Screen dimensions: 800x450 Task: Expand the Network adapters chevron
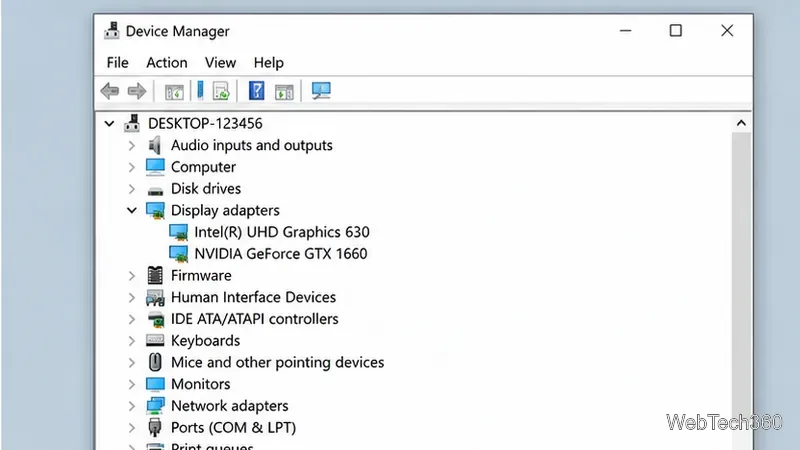132,406
